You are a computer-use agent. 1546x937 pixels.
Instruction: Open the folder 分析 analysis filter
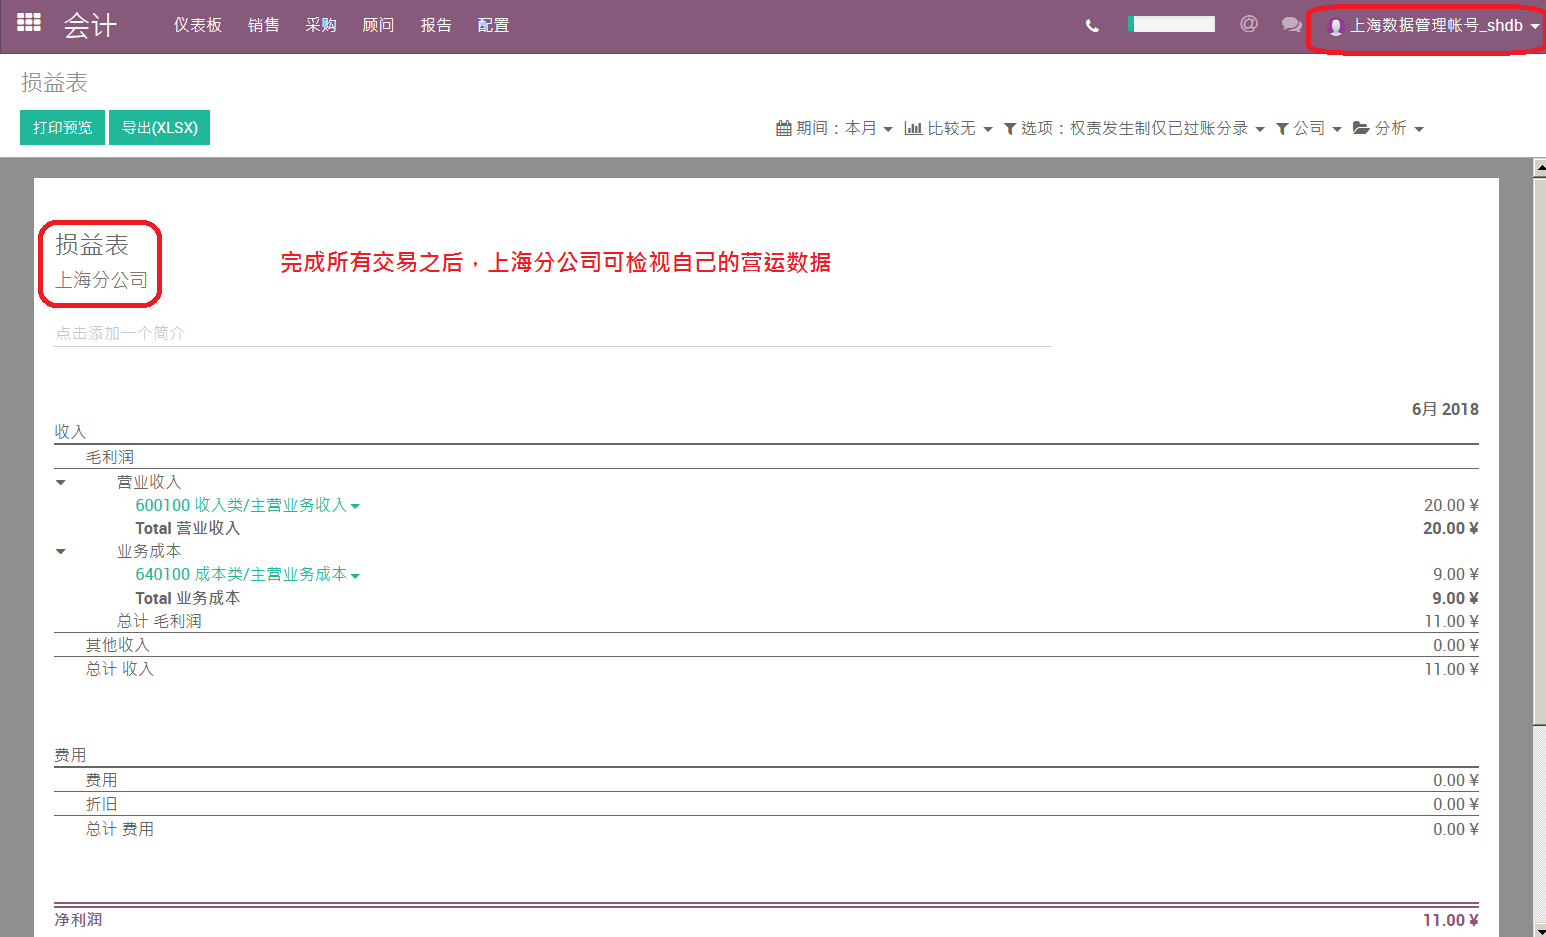pos(1388,128)
